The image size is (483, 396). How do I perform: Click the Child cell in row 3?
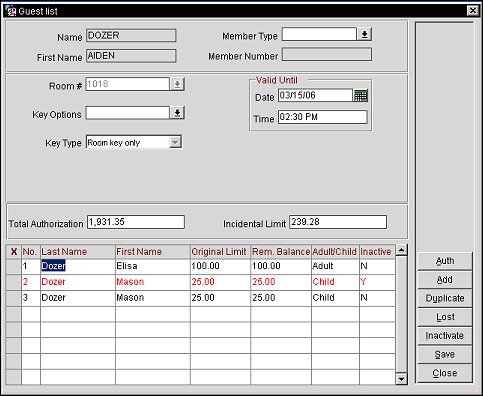tap(335, 298)
